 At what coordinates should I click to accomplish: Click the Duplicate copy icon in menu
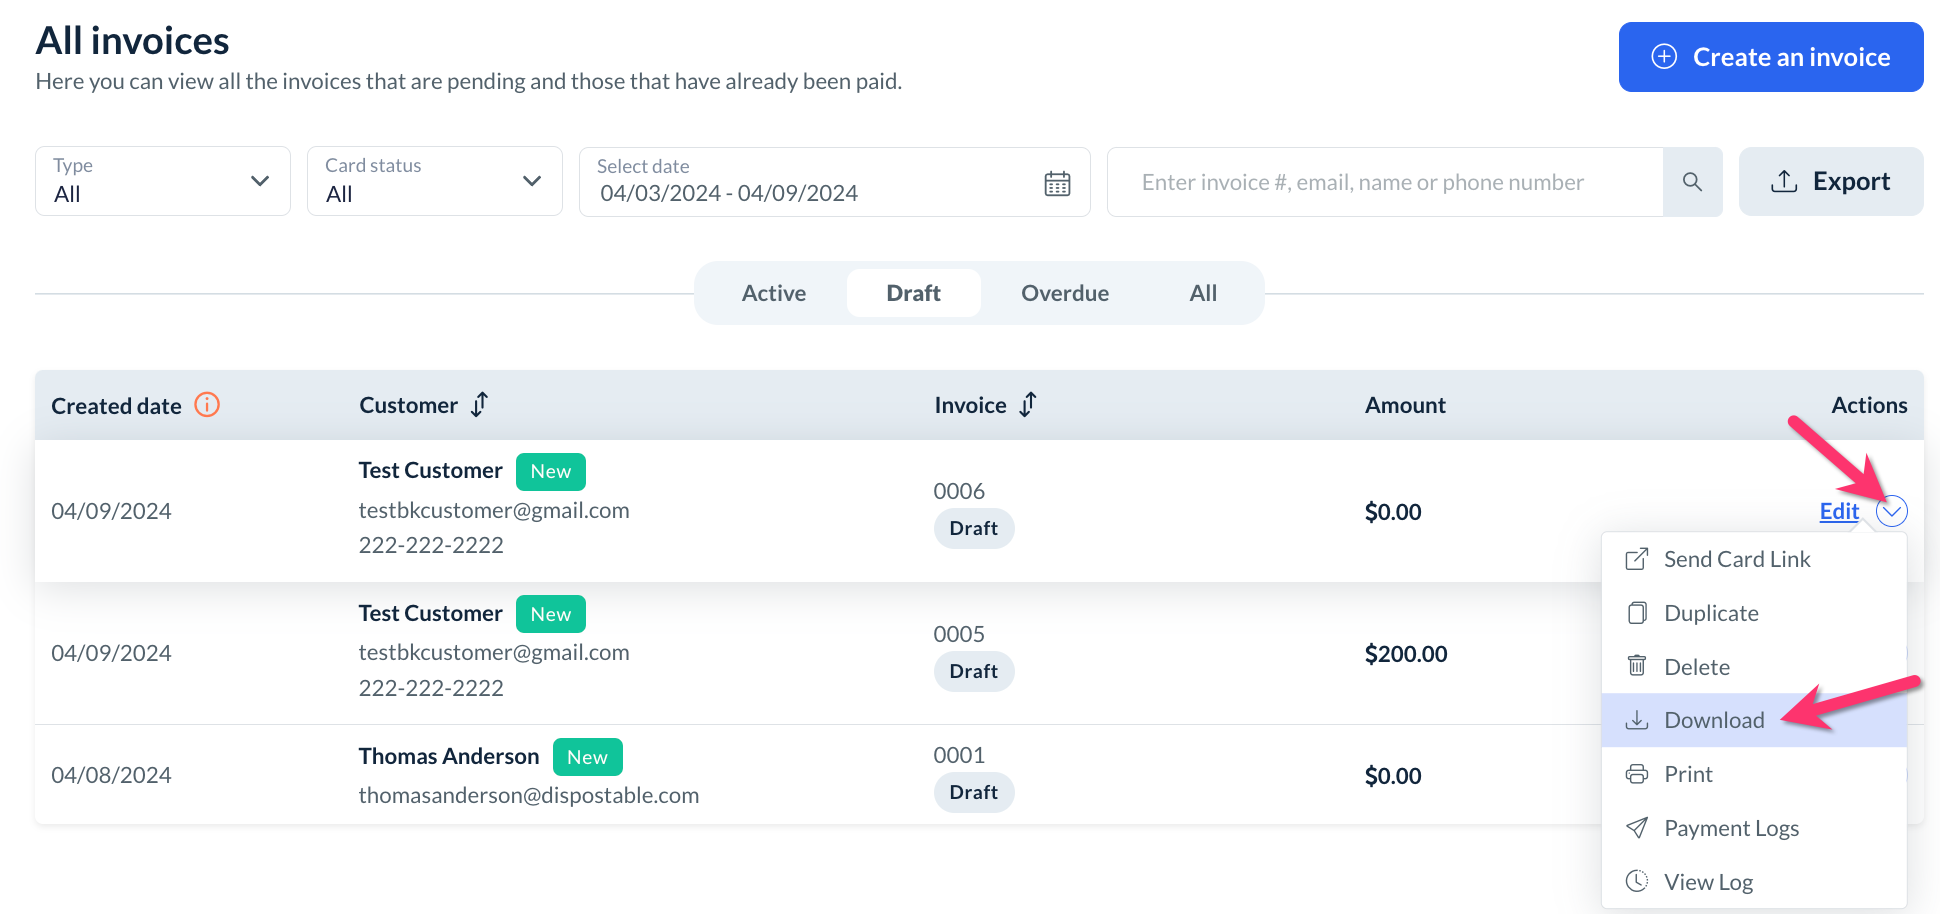[x=1637, y=613]
